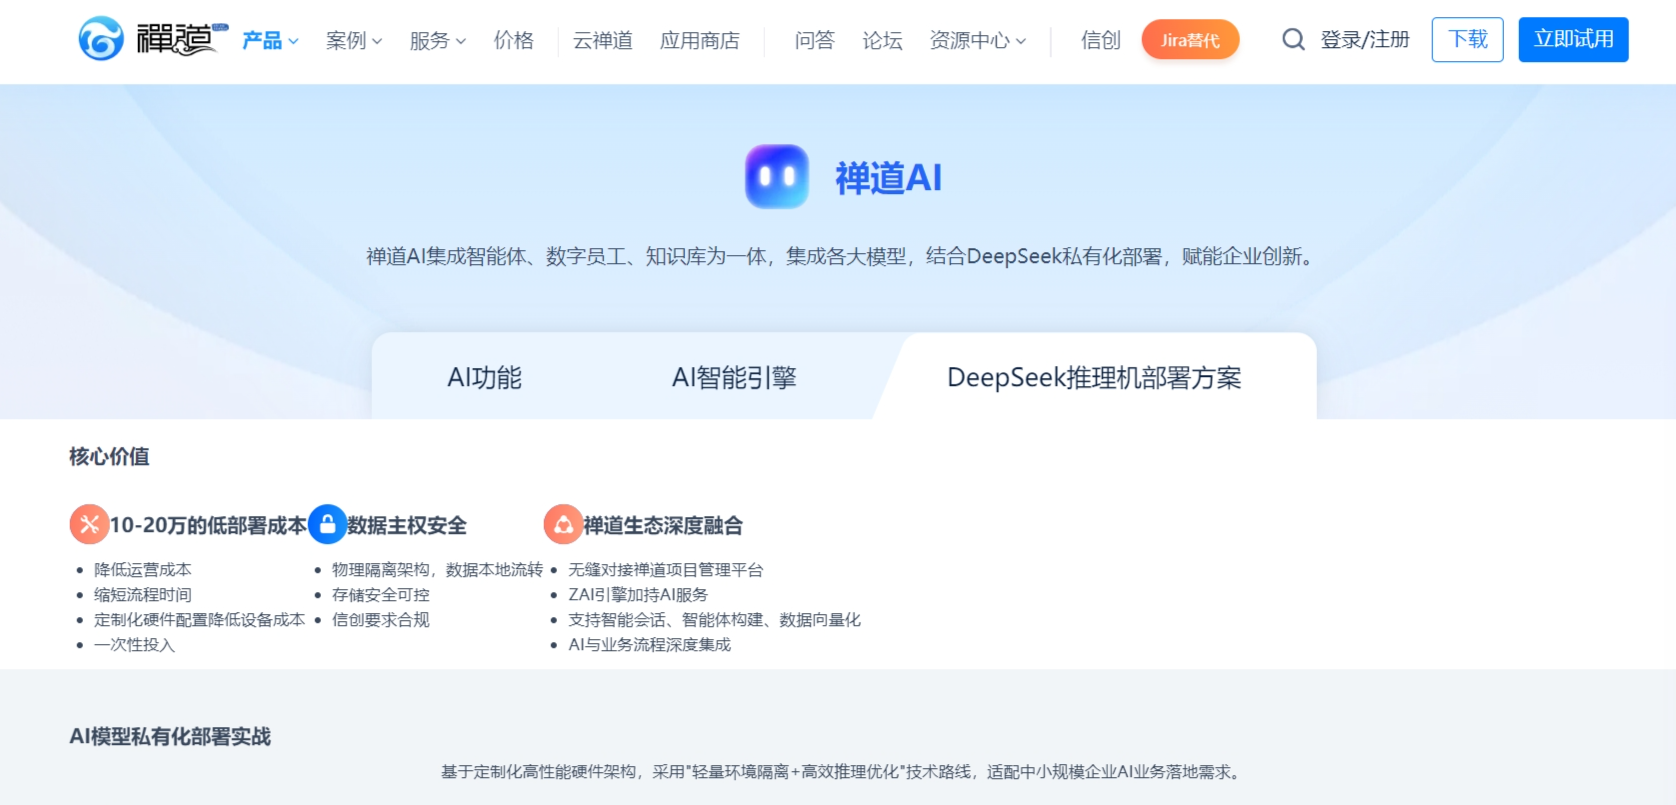
Task: Click the 降低运营成本 bullet
Action: click(x=143, y=570)
